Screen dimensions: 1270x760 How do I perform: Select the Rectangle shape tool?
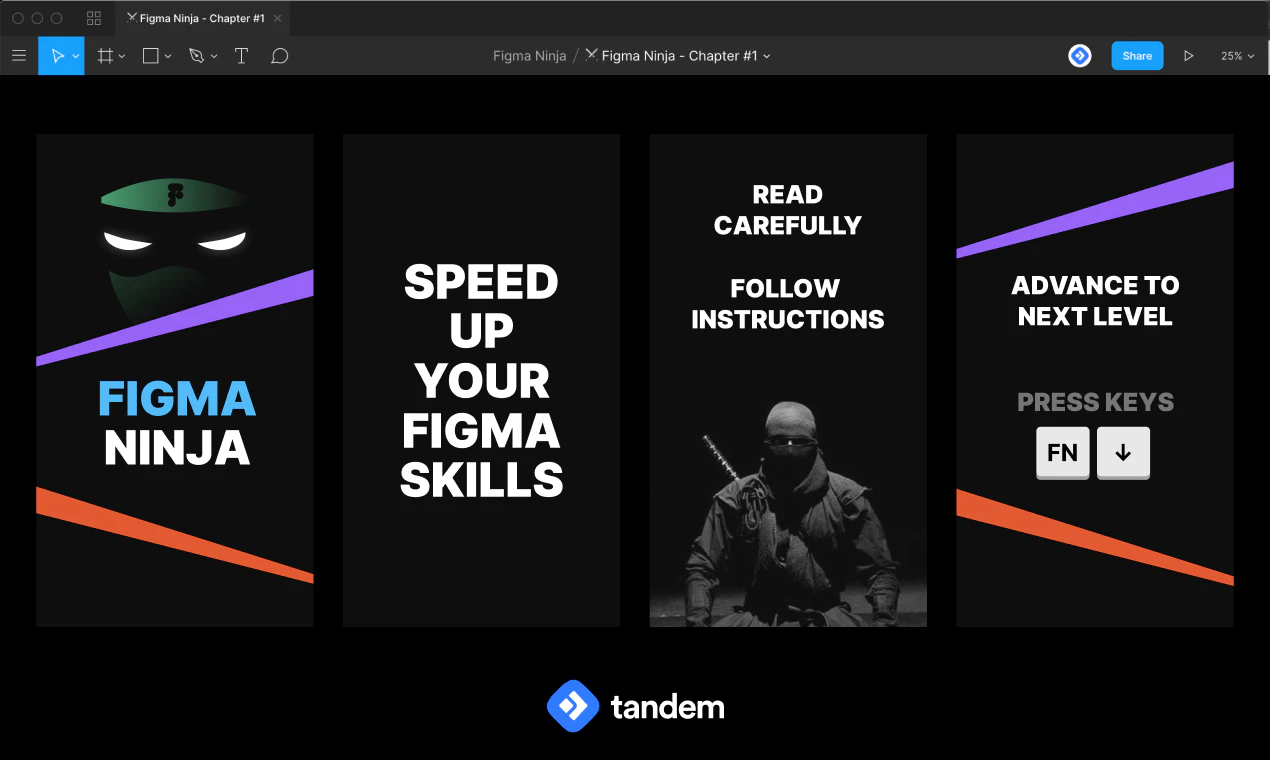click(x=151, y=56)
